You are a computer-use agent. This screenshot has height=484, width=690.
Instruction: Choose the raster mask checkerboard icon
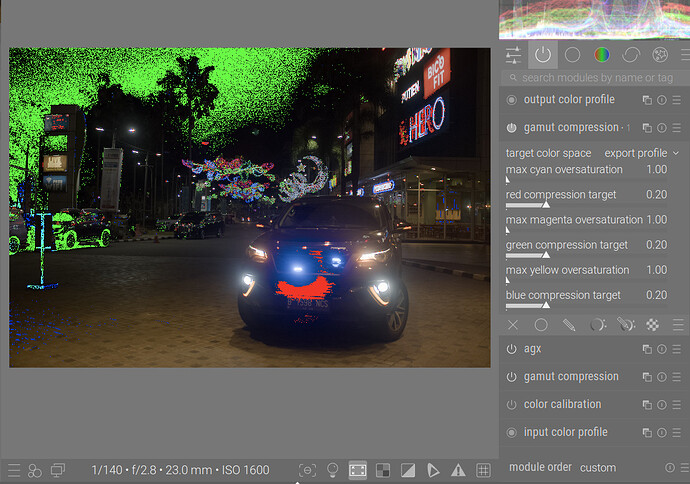pyautogui.click(x=653, y=325)
